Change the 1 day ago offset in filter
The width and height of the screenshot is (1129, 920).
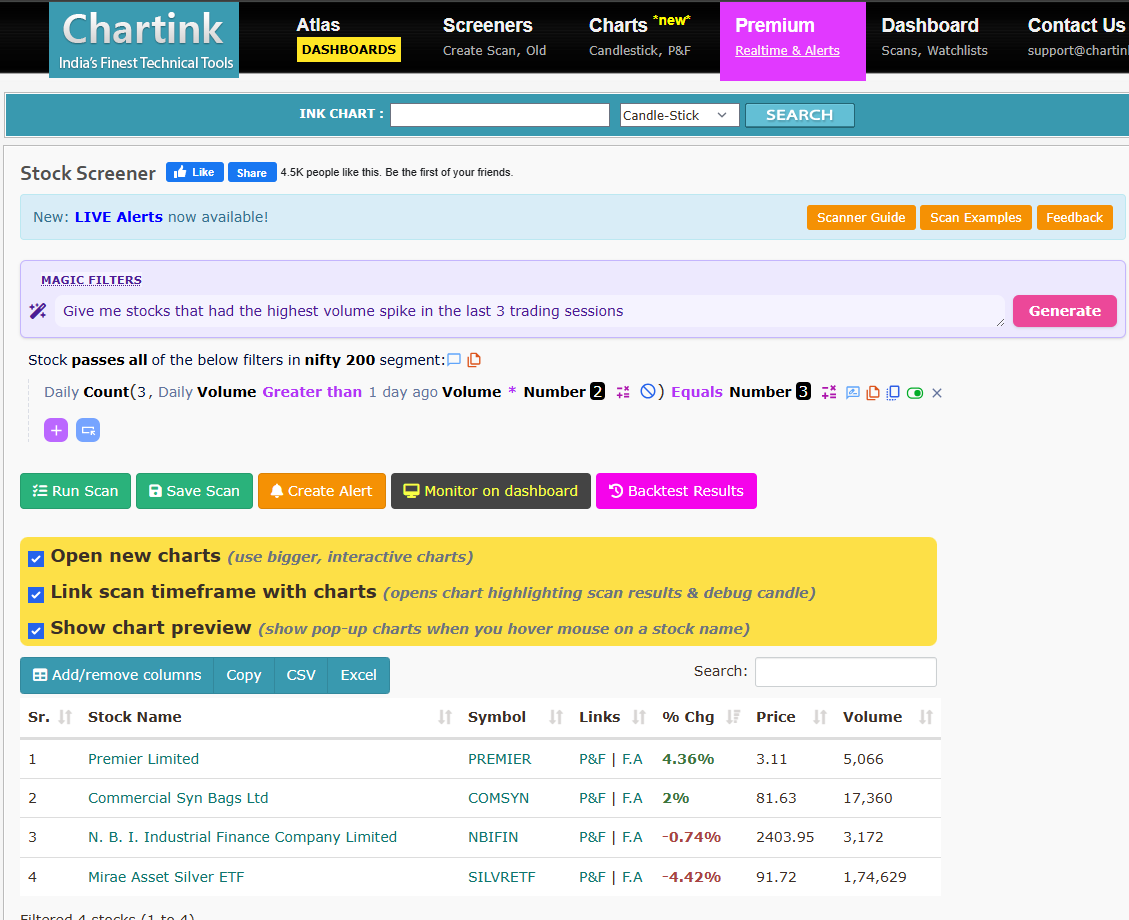[402, 392]
